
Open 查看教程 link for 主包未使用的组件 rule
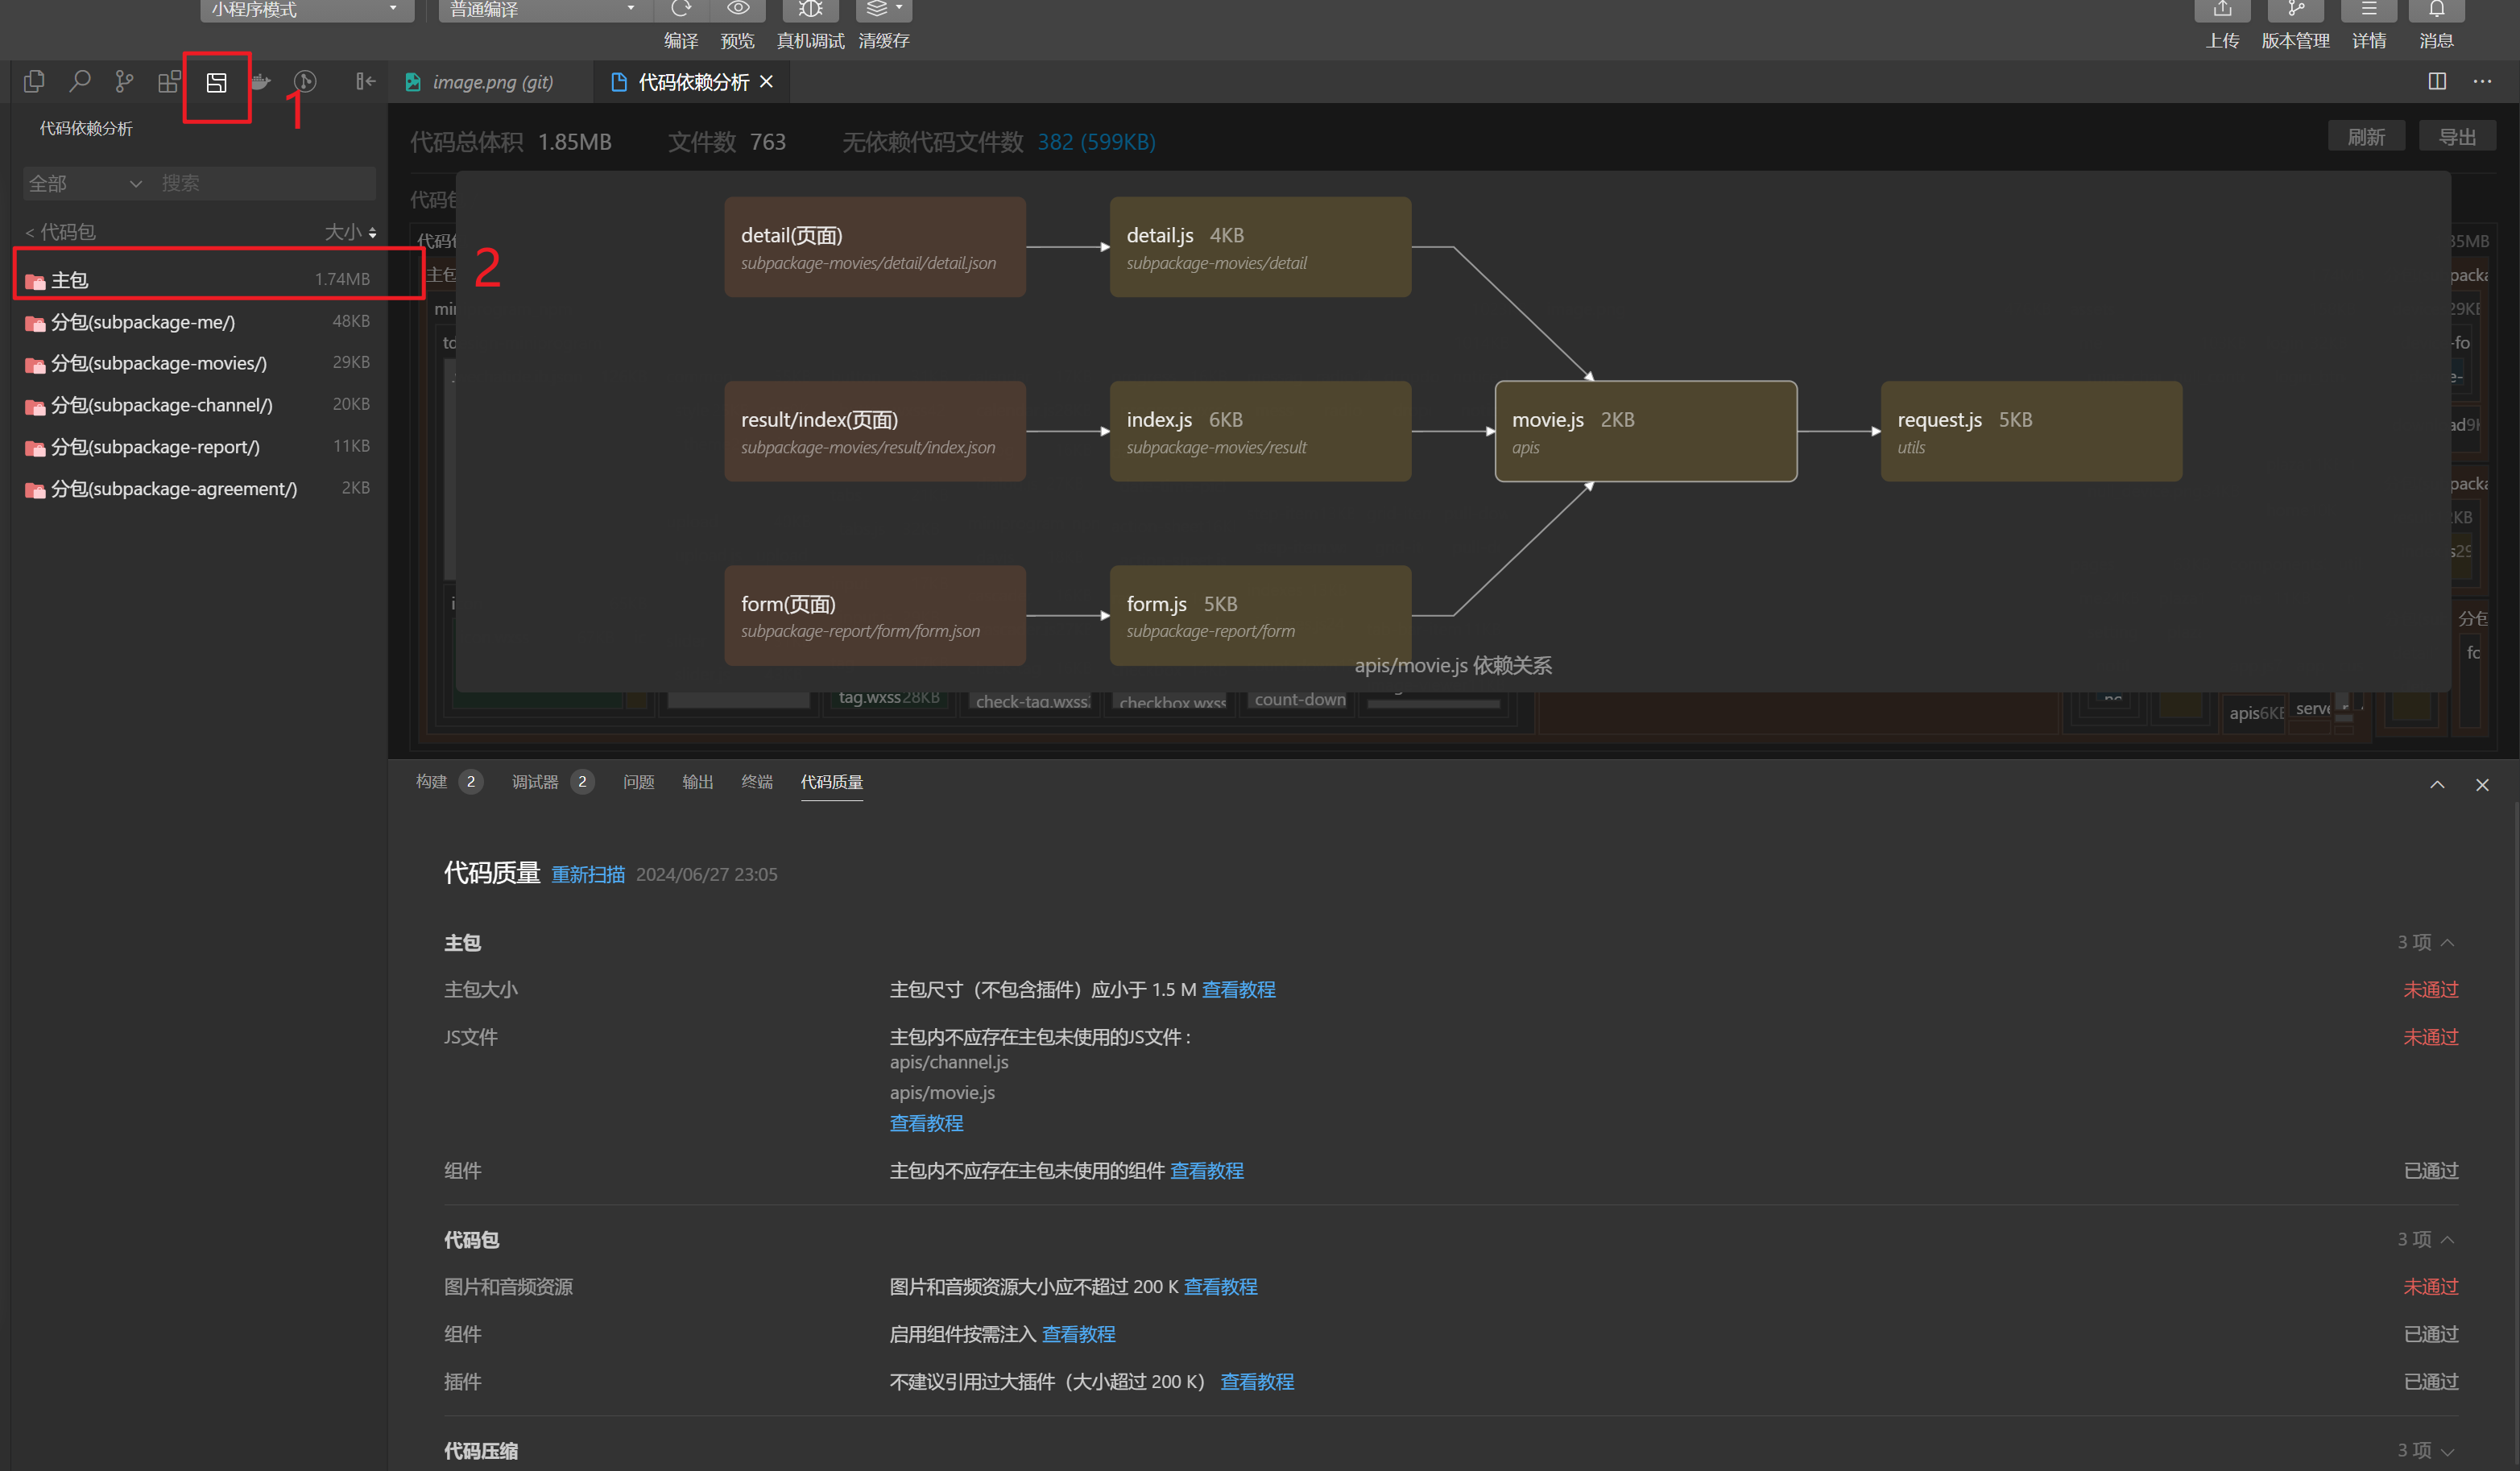click(1207, 1170)
